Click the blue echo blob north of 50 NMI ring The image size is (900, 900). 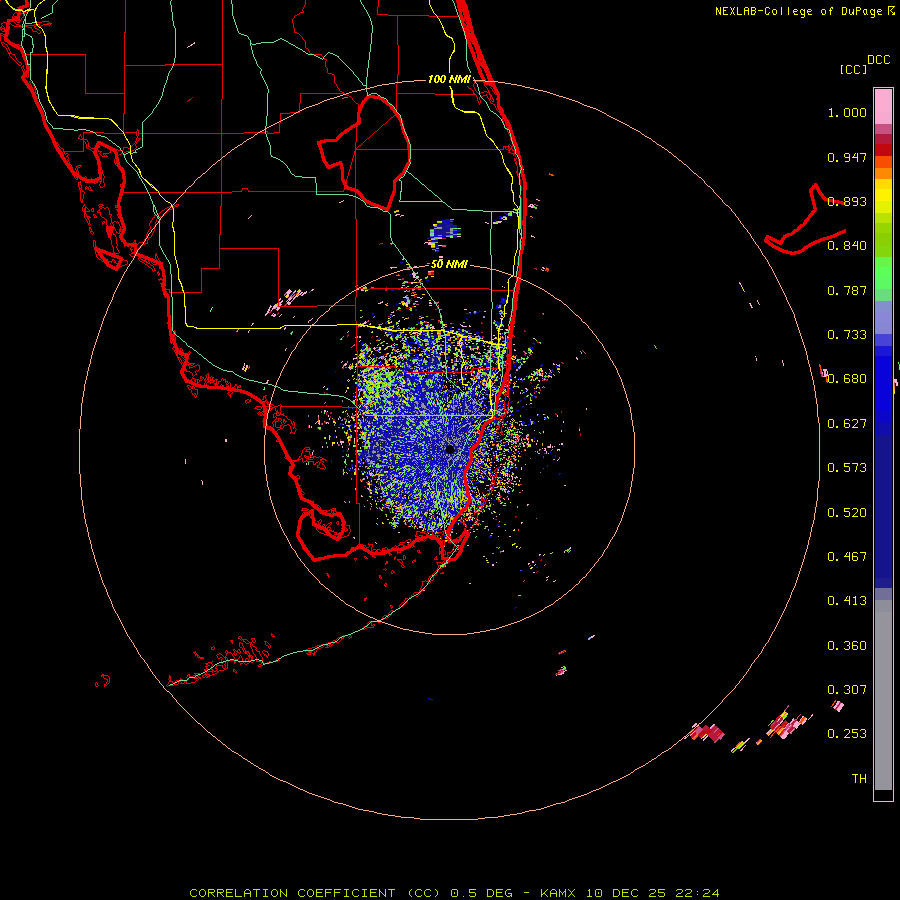445,231
